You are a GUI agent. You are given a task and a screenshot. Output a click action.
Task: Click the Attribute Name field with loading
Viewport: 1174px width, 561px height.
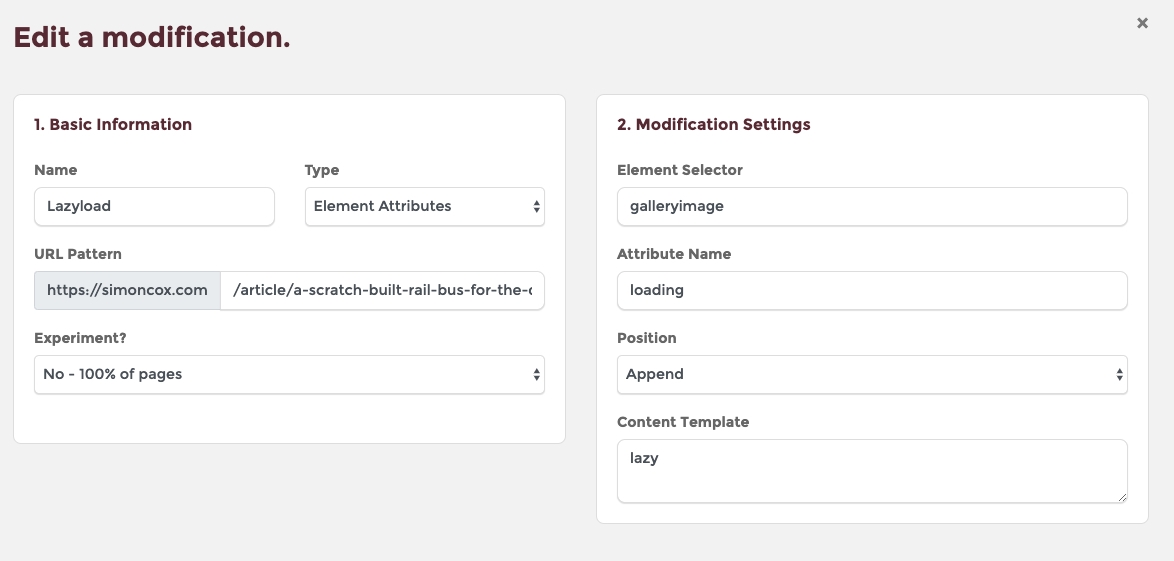coord(871,290)
